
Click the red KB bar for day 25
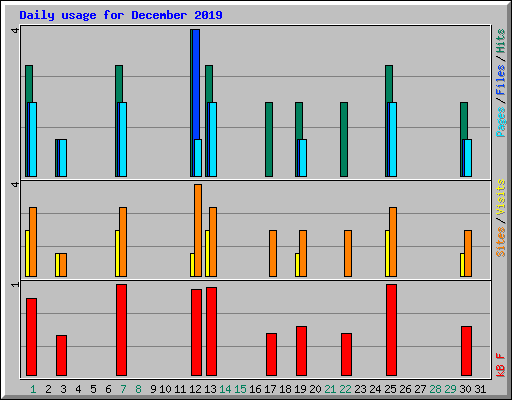click(x=391, y=330)
